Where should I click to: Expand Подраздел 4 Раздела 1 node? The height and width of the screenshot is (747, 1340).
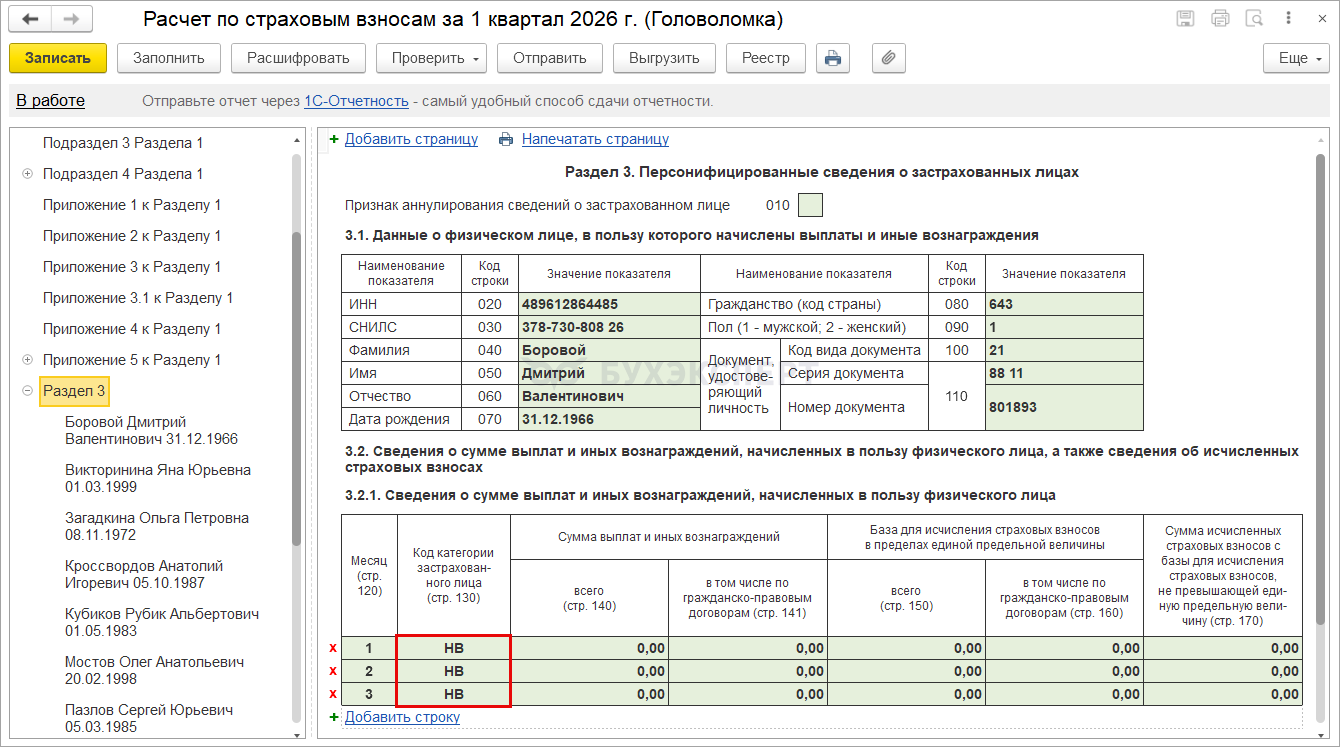tap(27, 174)
